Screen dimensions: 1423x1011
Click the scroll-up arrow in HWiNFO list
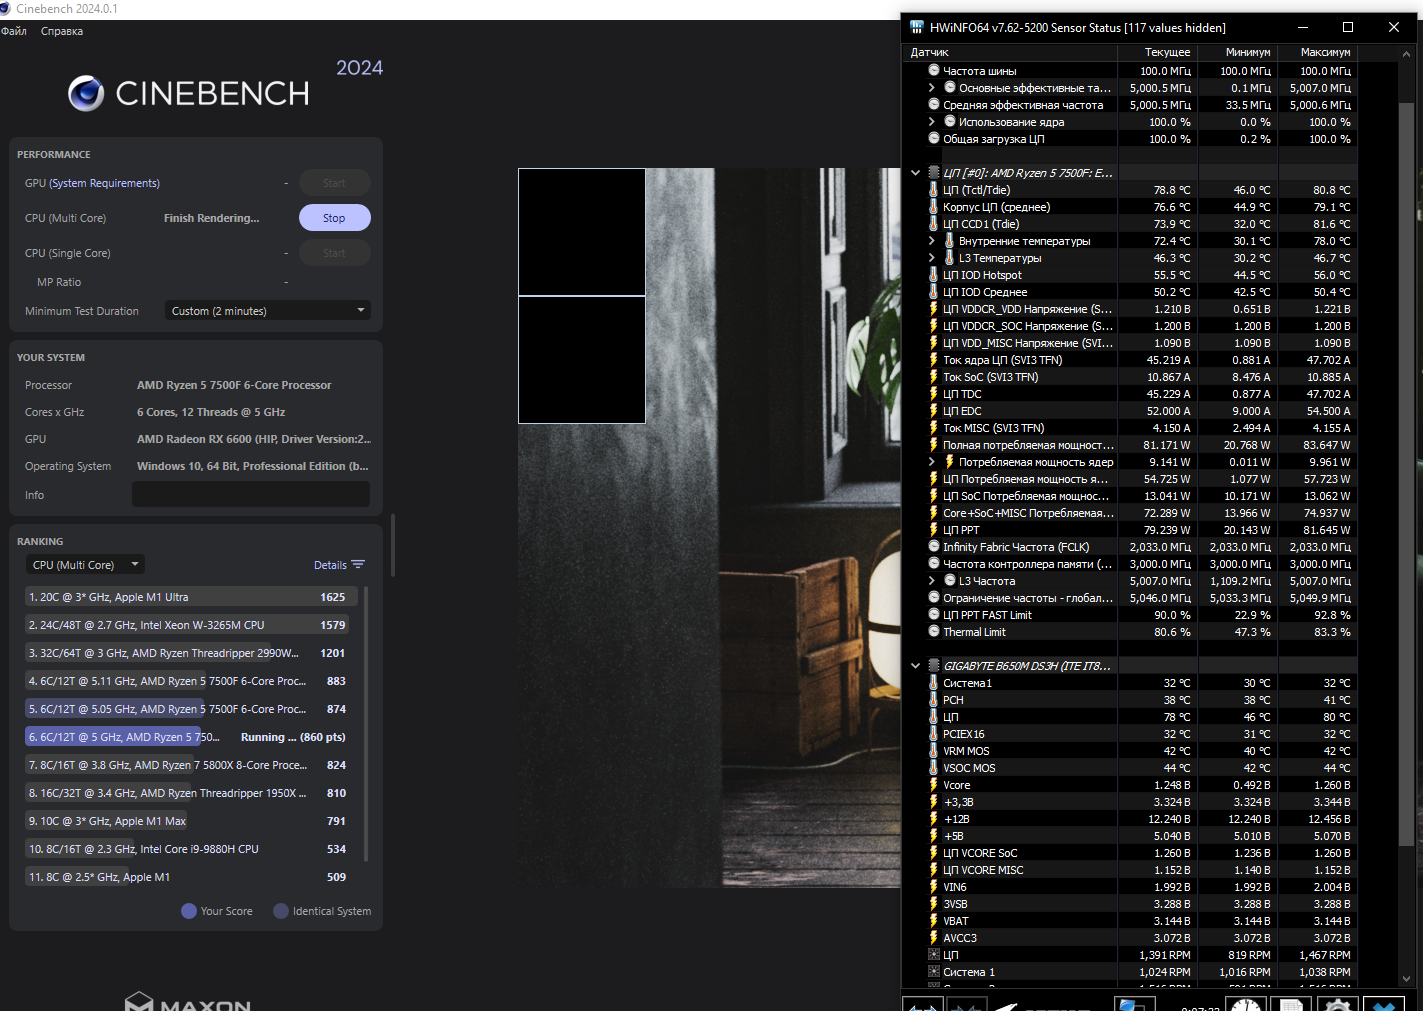tap(1407, 53)
